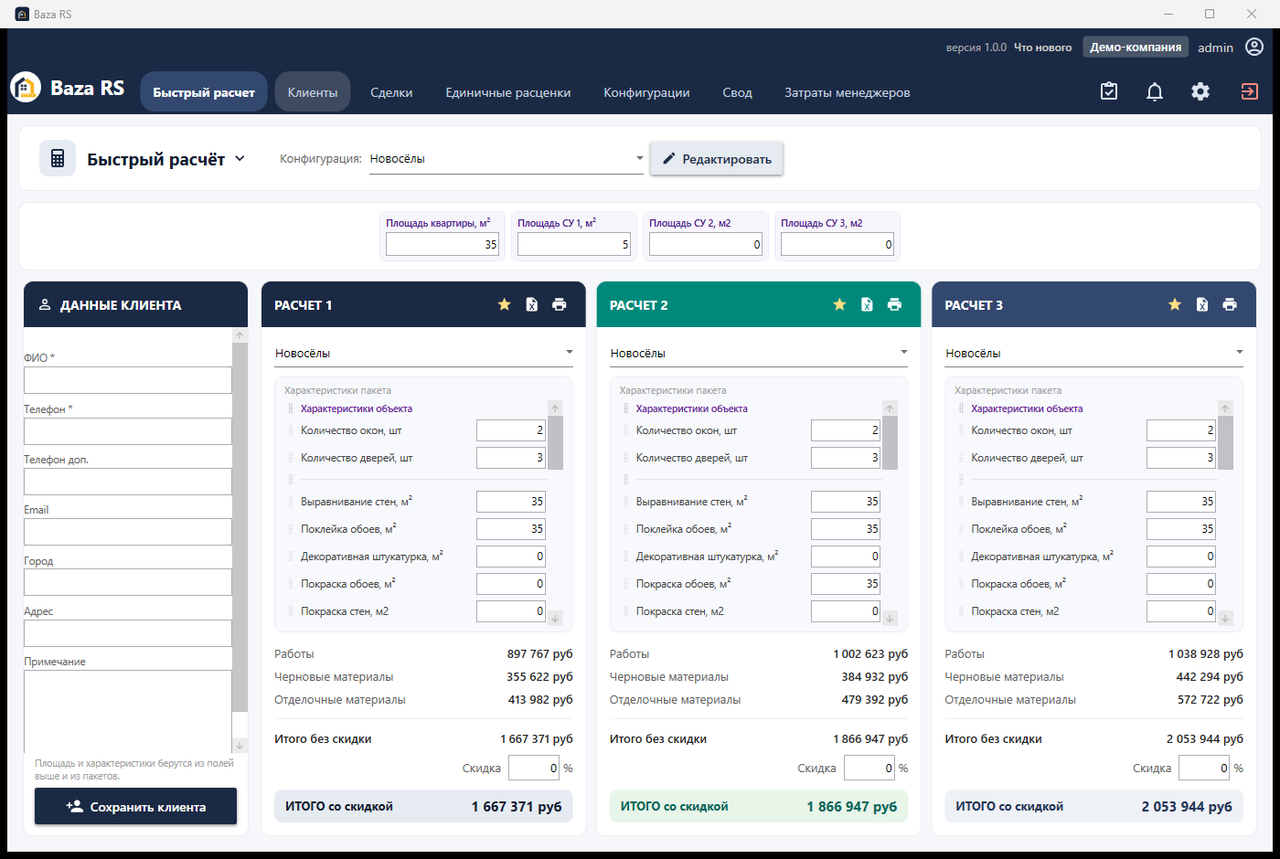Screen dimensions: 1280x859
Task: Open the package dropdown in Расчет 1
Action: 424,353
